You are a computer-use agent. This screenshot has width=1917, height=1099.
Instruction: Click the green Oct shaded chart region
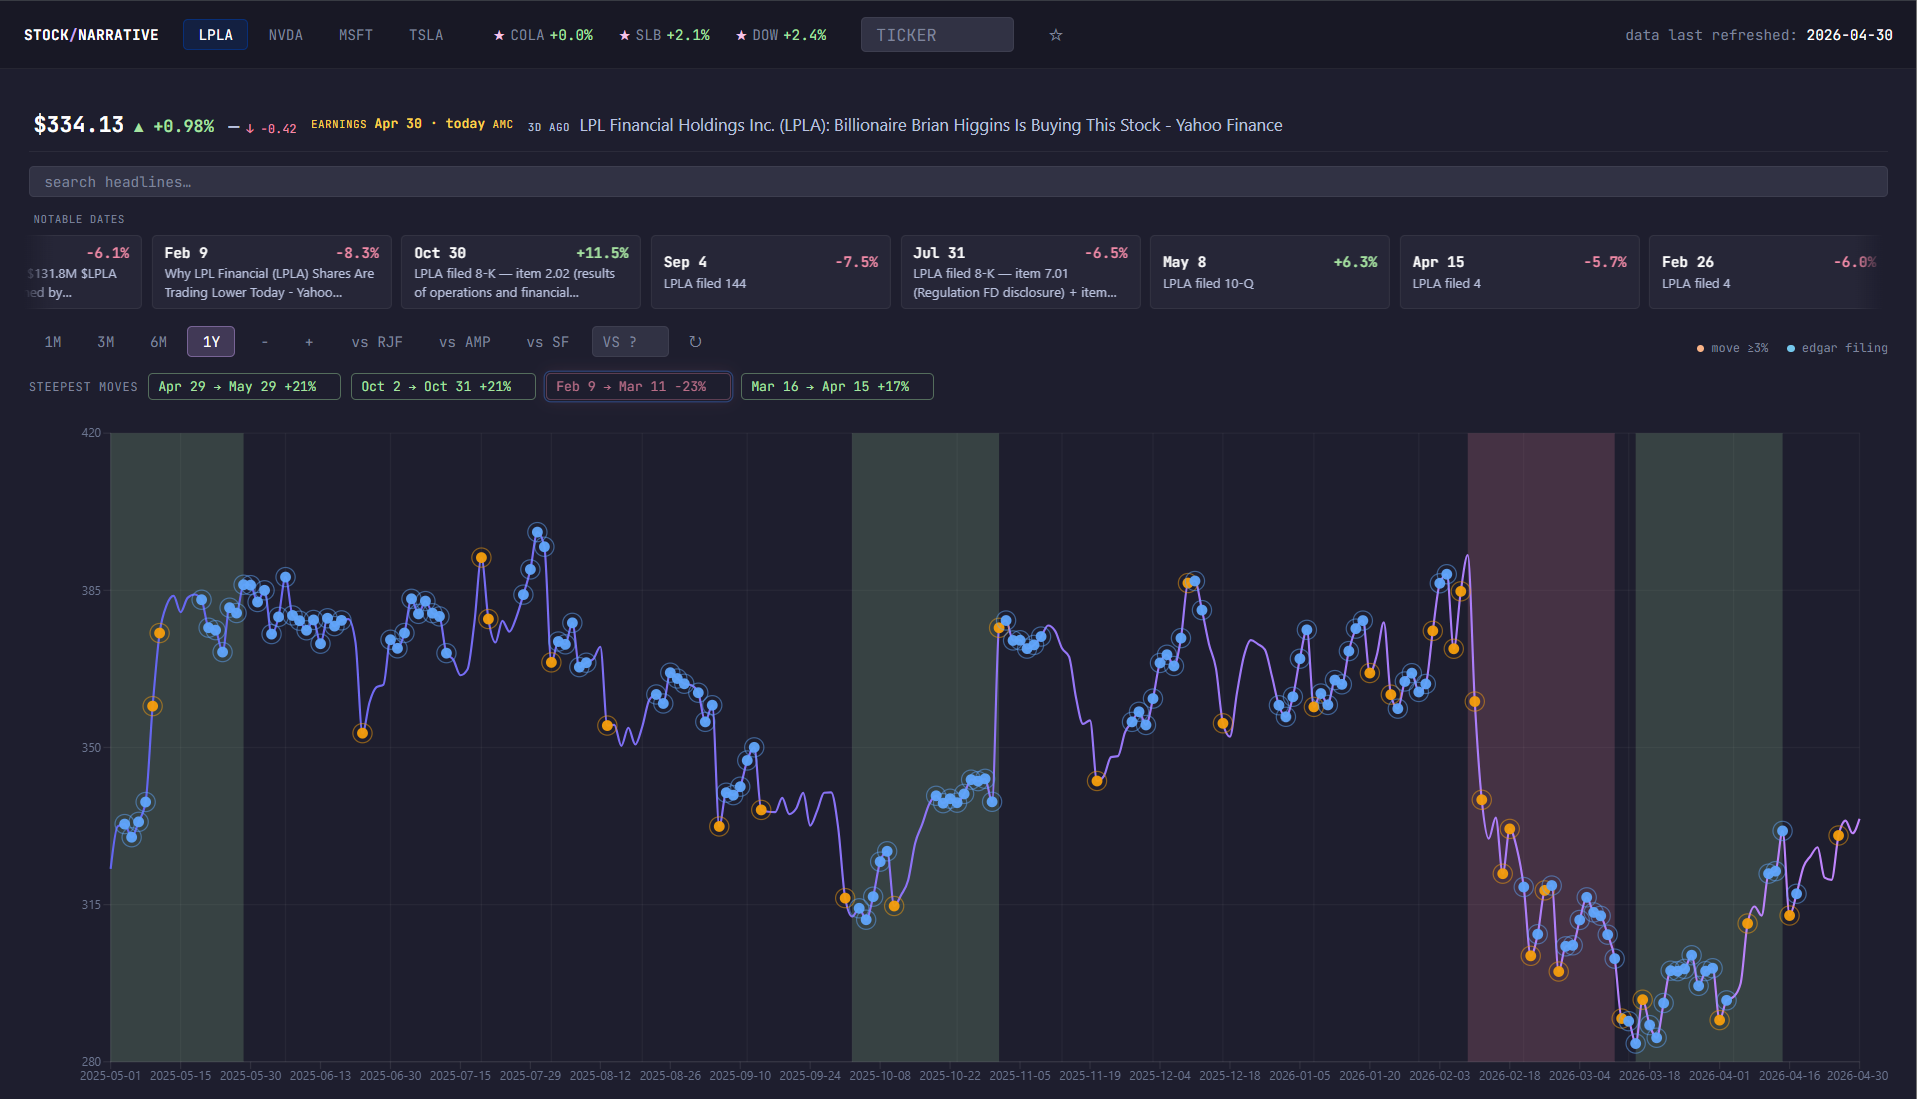click(x=925, y=746)
